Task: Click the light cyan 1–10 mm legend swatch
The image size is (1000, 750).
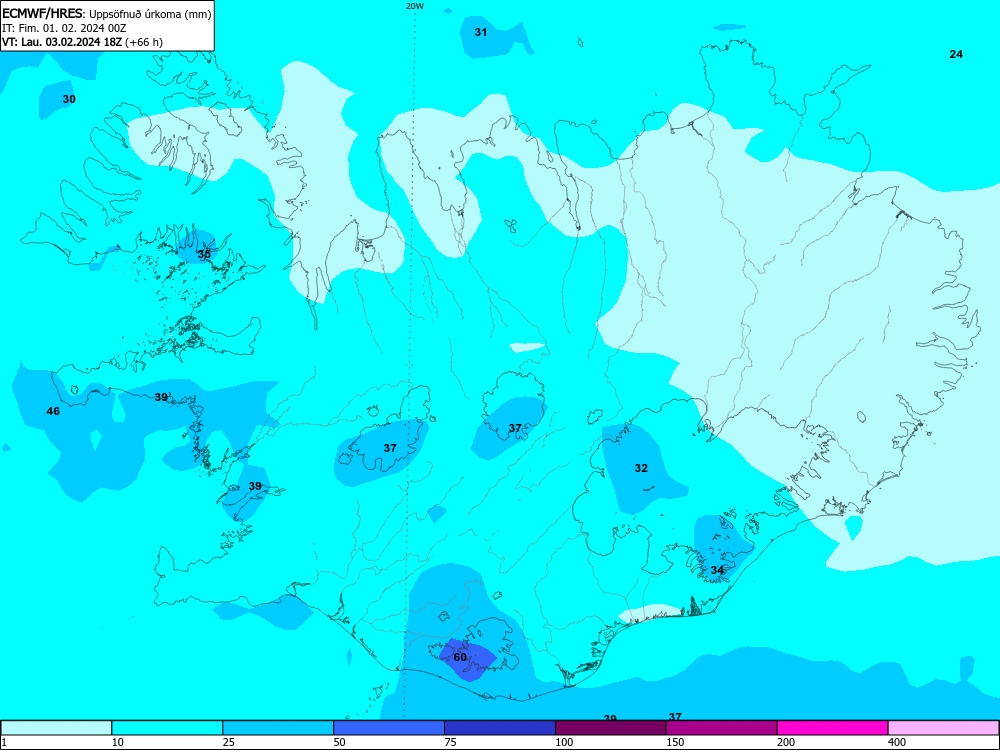Action: pyautogui.click(x=56, y=728)
